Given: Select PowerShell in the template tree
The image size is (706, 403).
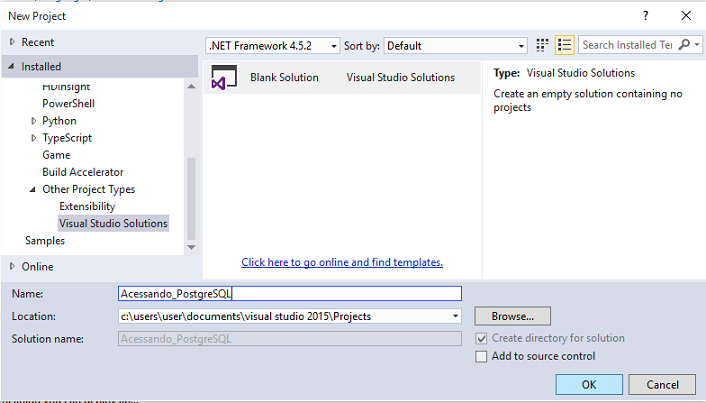Looking at the screenshot, I should (68, 104).
